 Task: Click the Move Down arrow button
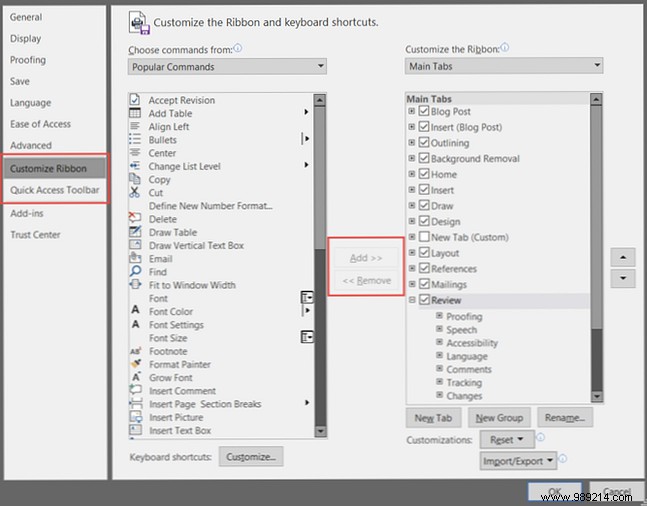(x=623, y=278)
